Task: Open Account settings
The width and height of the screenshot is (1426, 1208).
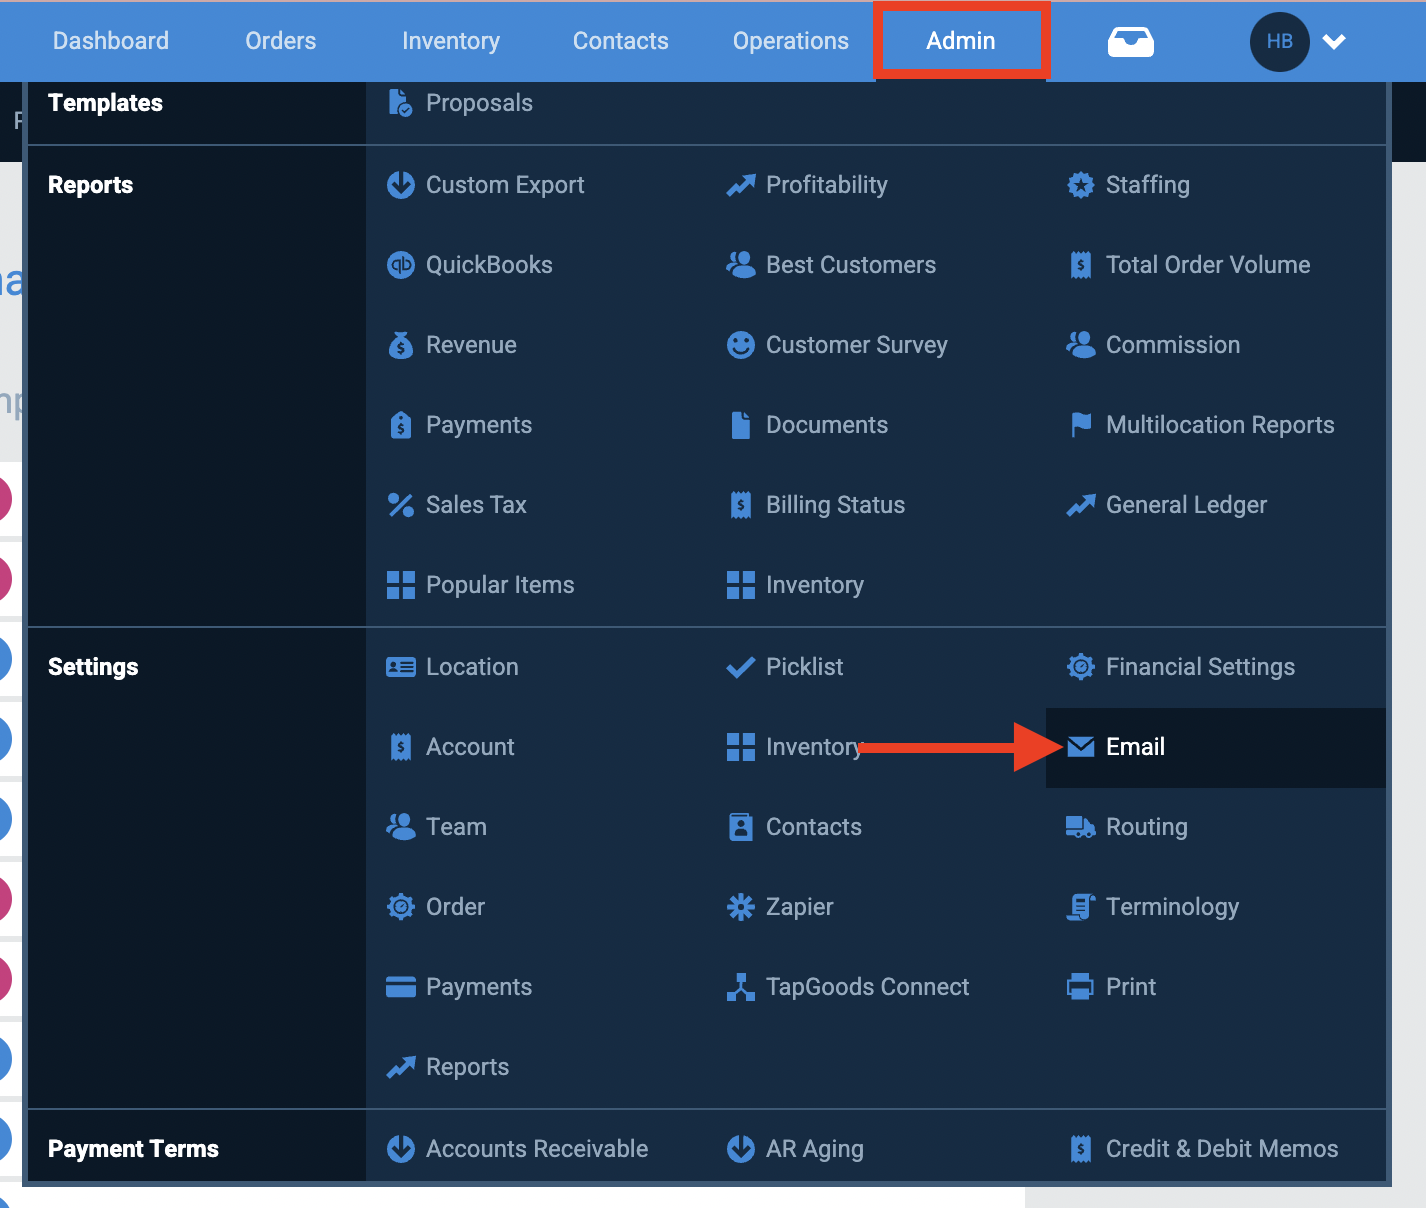Action: tap(470, 747)
